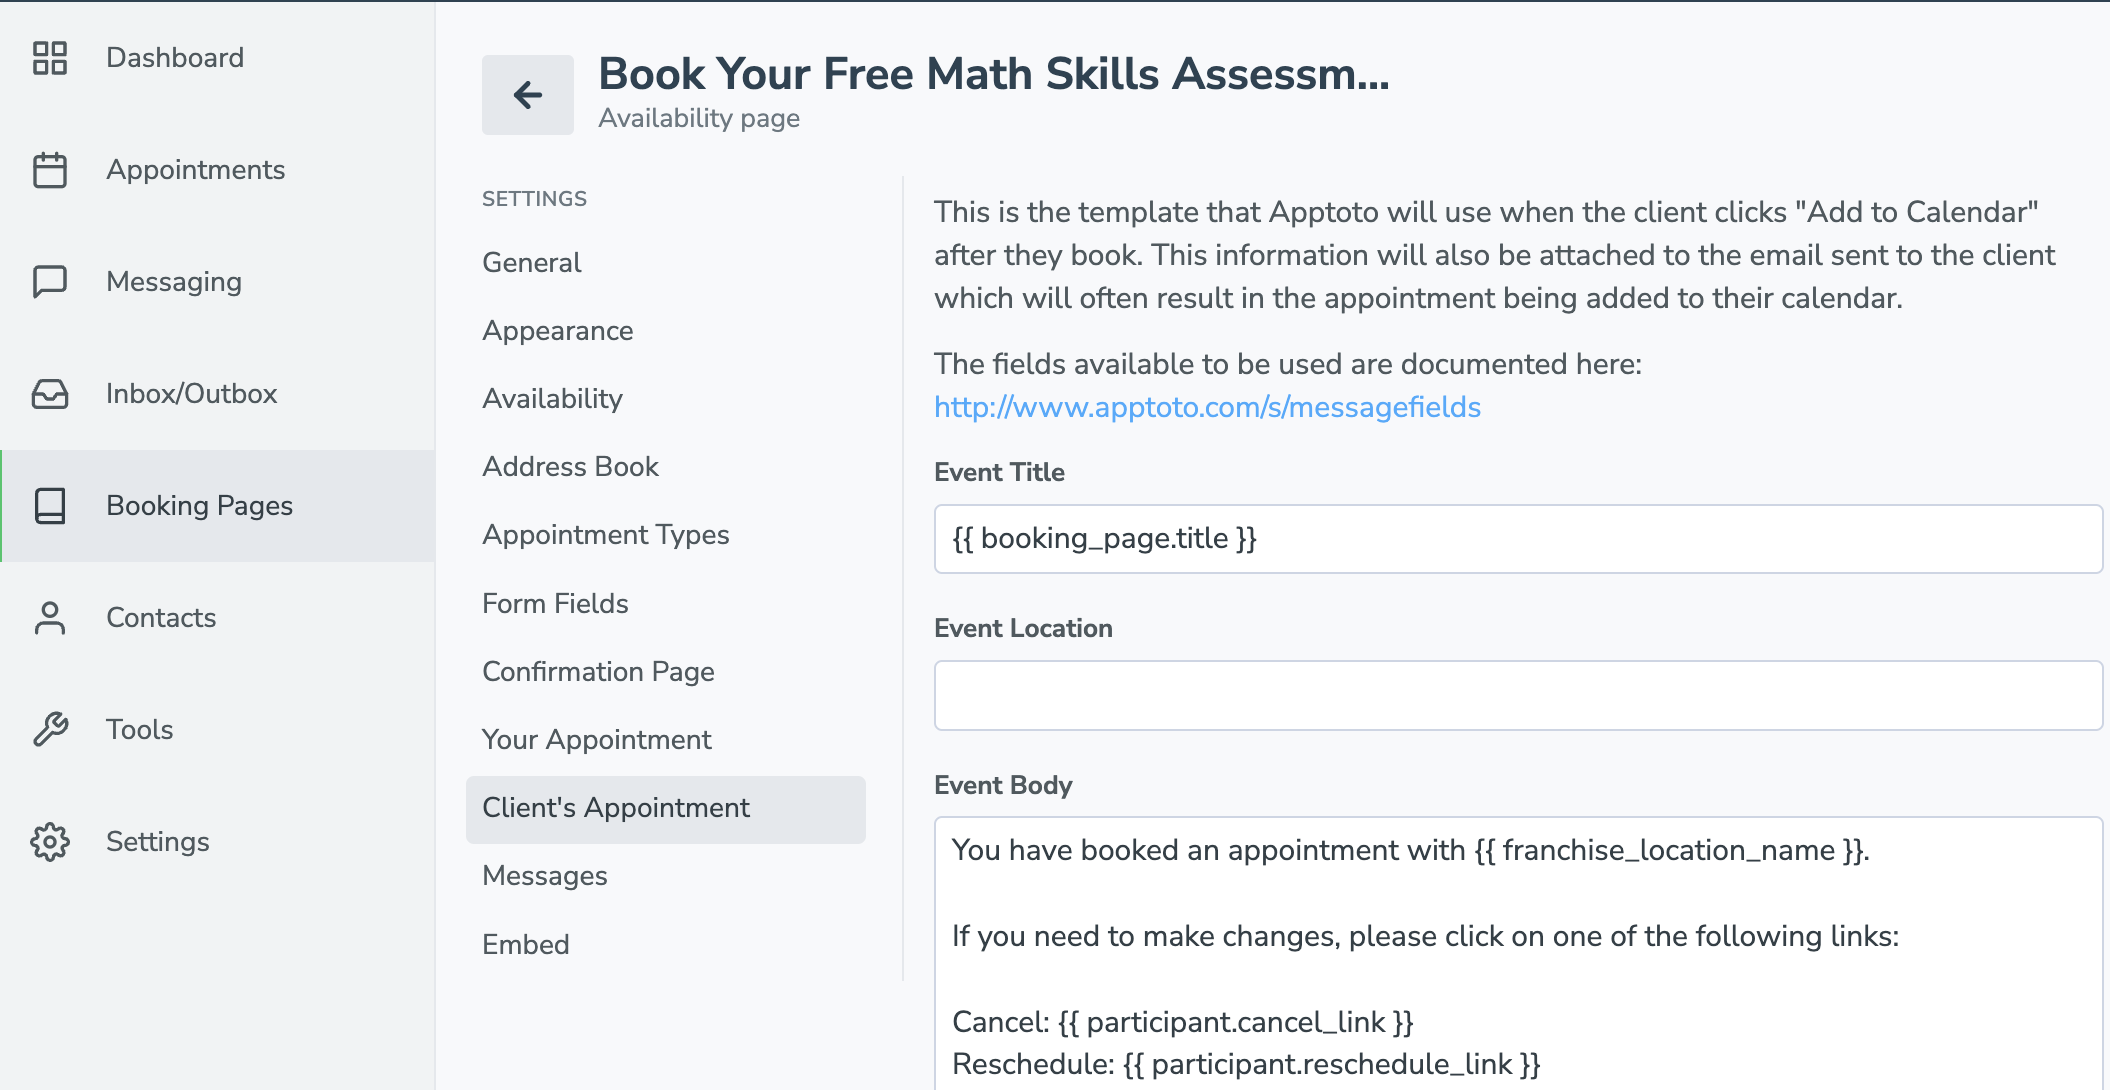Open the messagefields documentation link

(x=1207, y=407)
